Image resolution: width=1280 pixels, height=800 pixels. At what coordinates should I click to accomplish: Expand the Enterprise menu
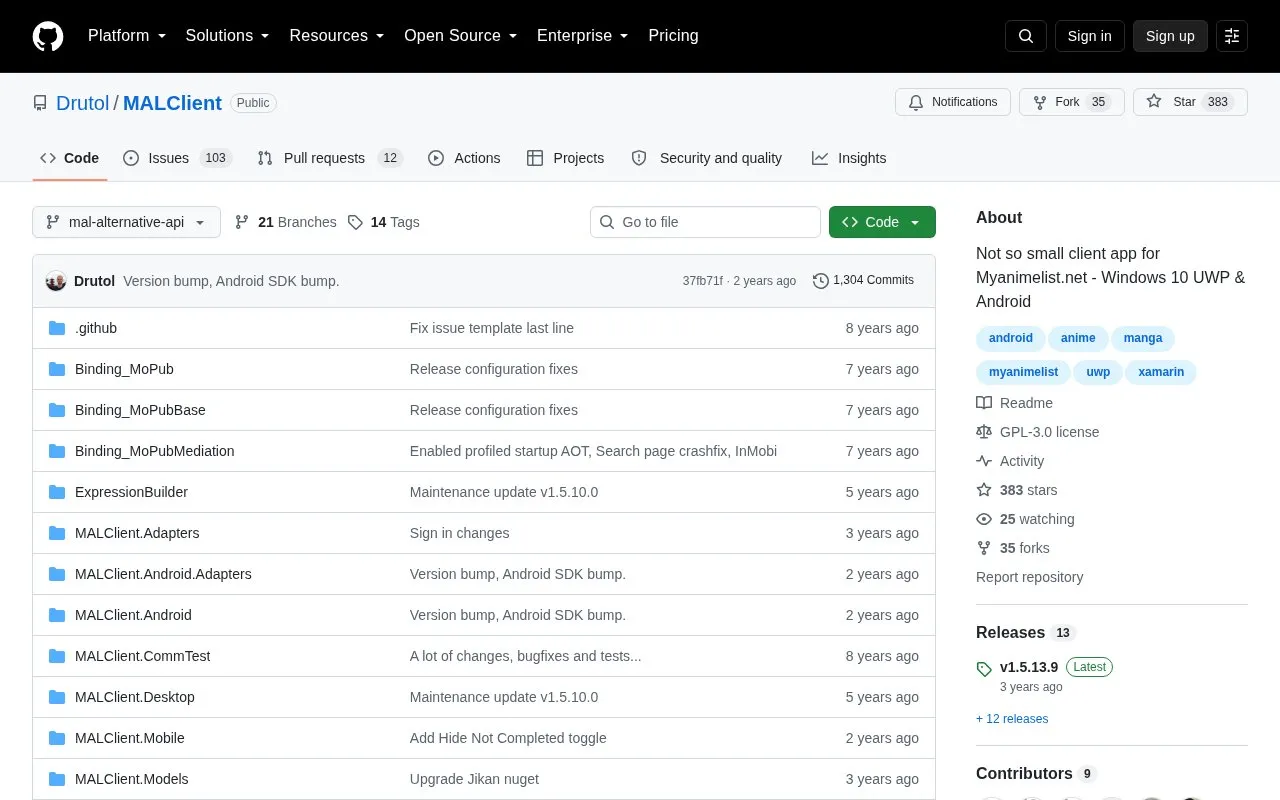coord(583,36)
